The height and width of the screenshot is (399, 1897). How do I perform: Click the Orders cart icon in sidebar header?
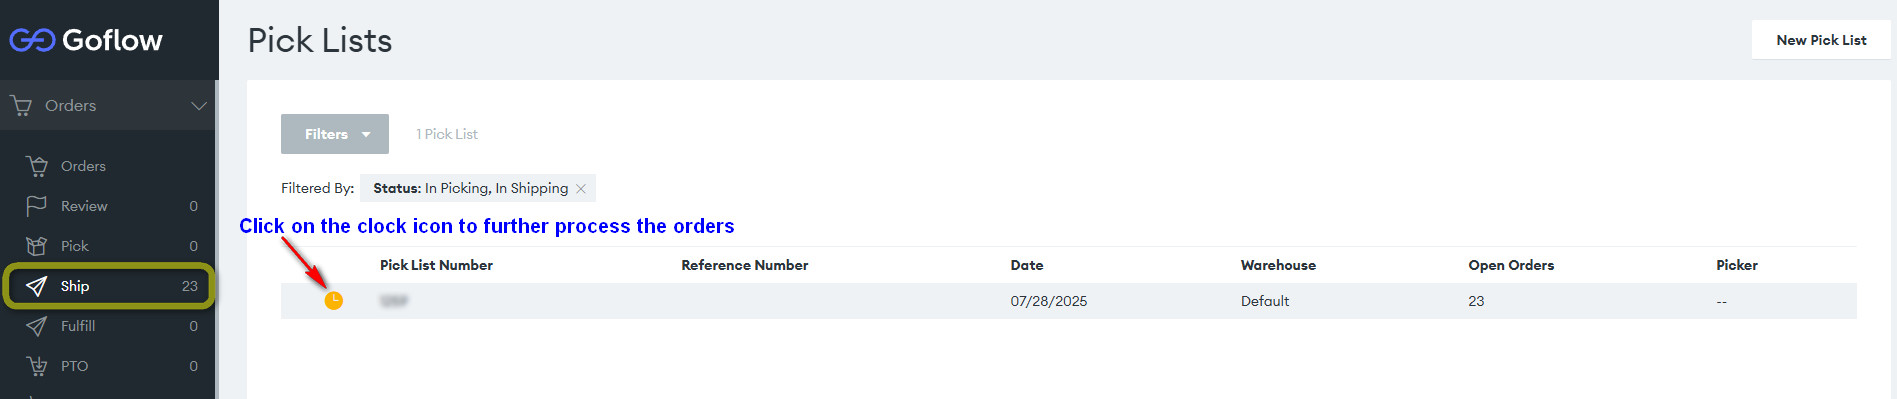20,105
